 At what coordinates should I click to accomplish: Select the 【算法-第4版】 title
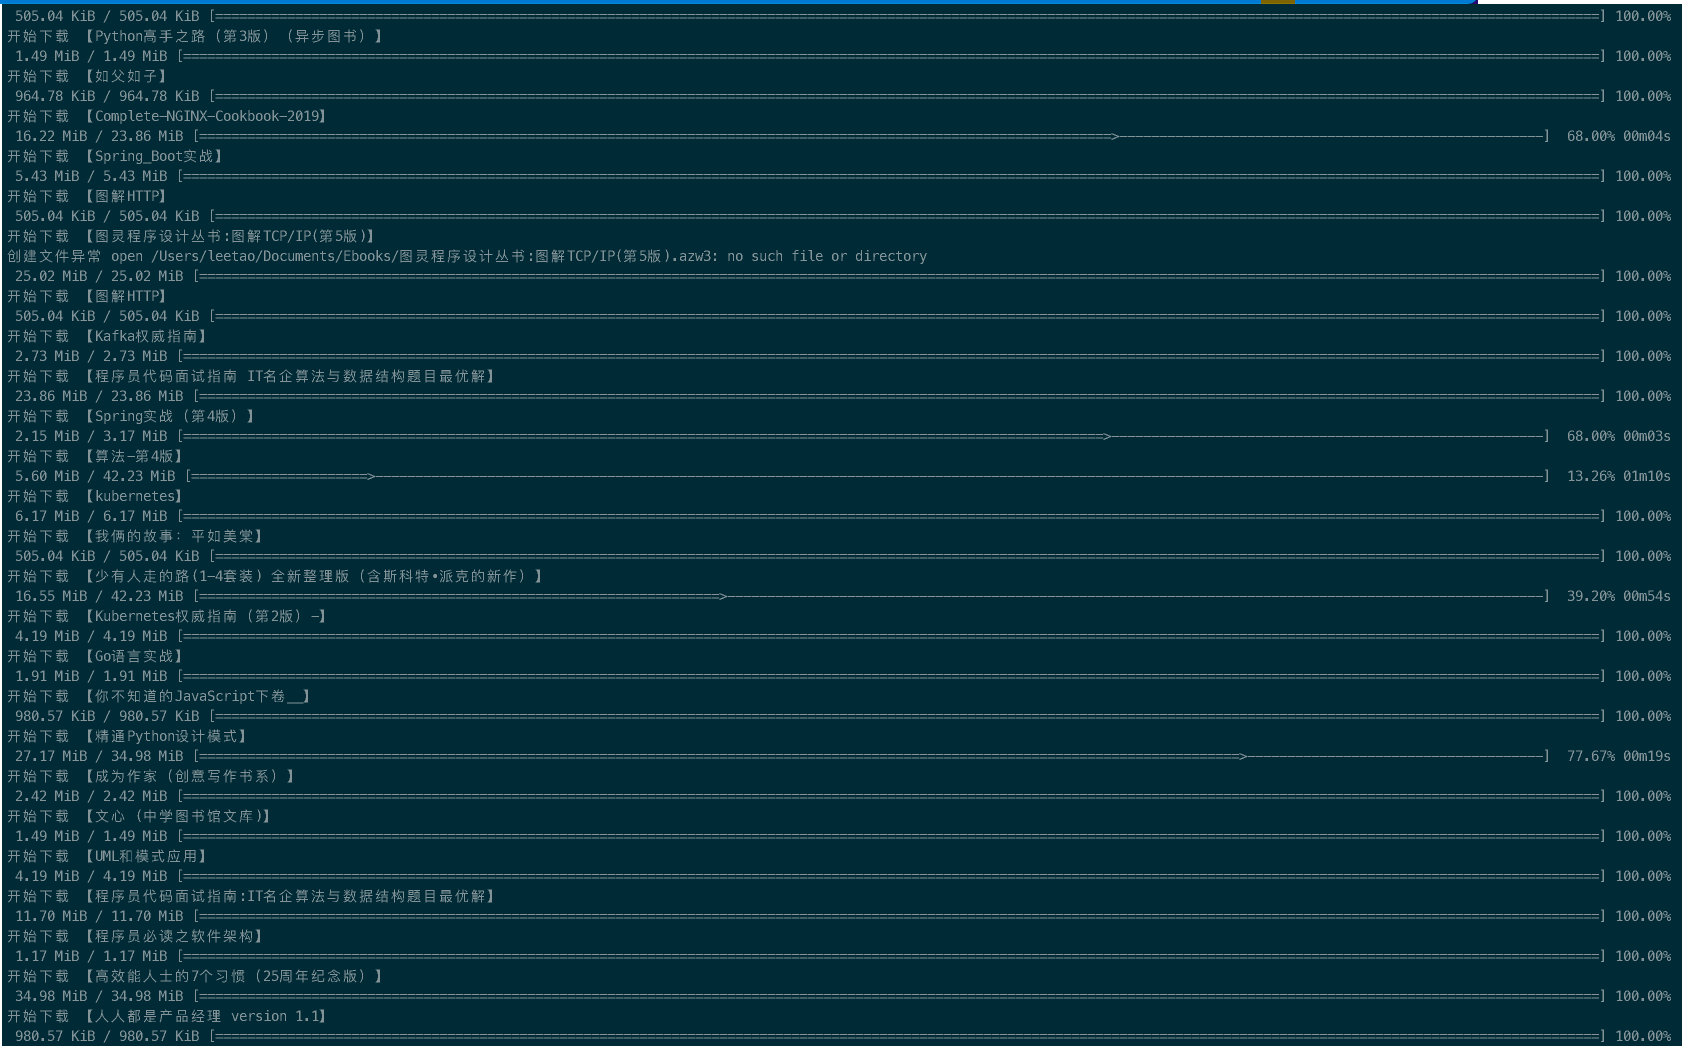pyautogui.click(x=133, y=456)
